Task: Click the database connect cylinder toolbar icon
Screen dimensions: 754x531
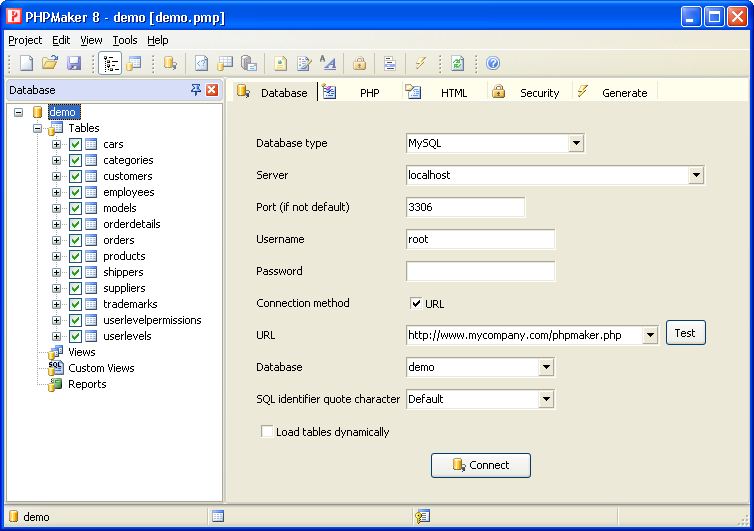Action: click(170, 63)
